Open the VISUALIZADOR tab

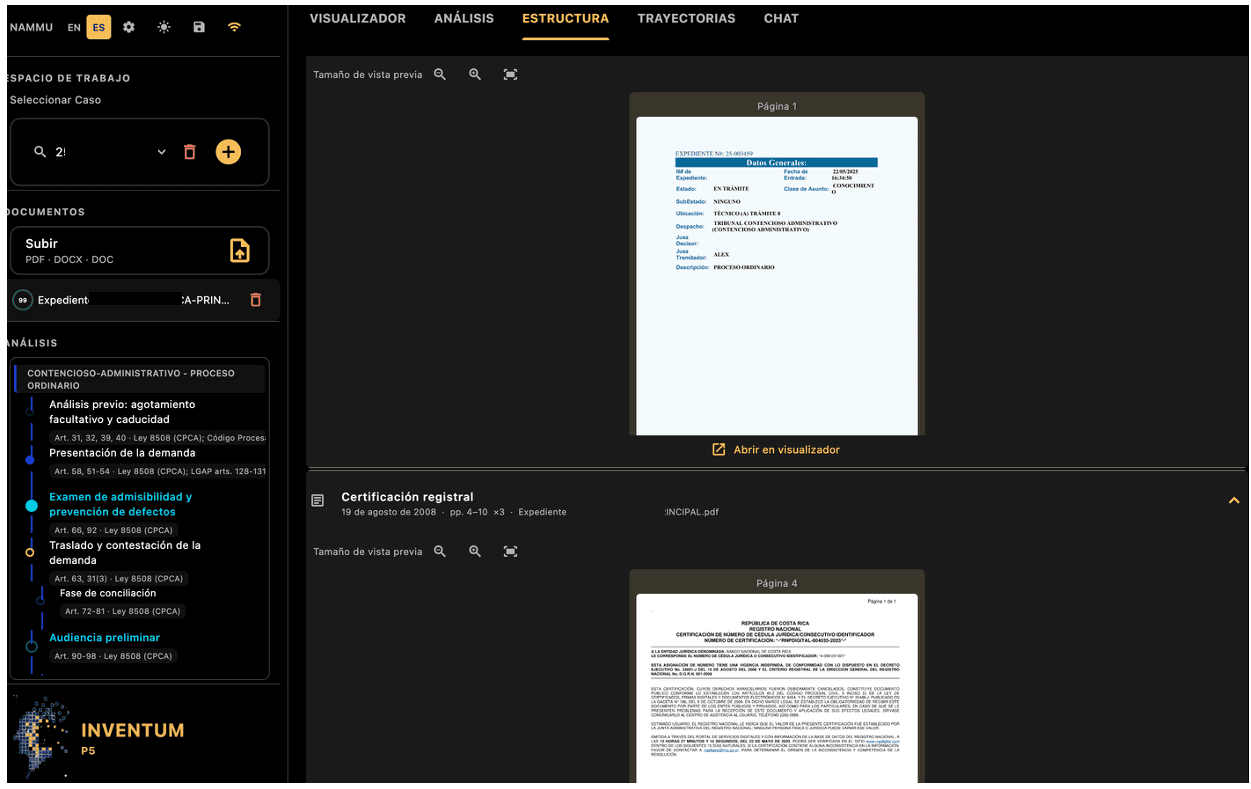click(x=357, y=19)
